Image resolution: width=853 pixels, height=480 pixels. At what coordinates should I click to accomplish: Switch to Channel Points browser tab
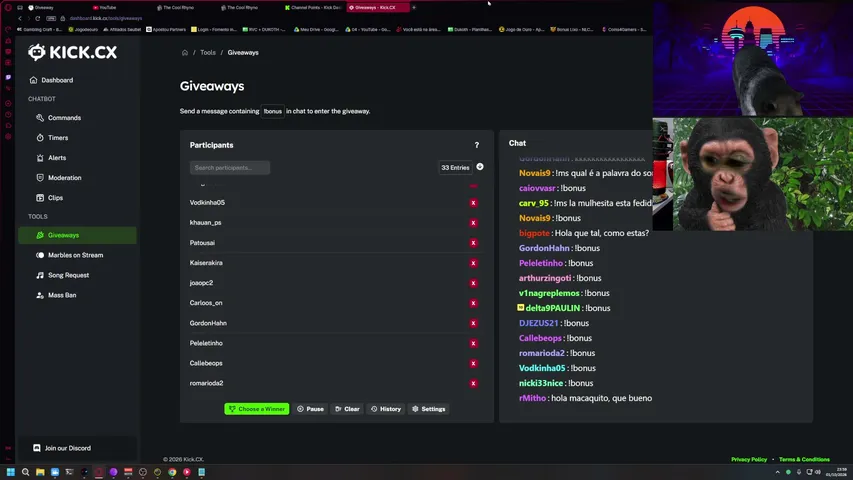tap(314, 8)
